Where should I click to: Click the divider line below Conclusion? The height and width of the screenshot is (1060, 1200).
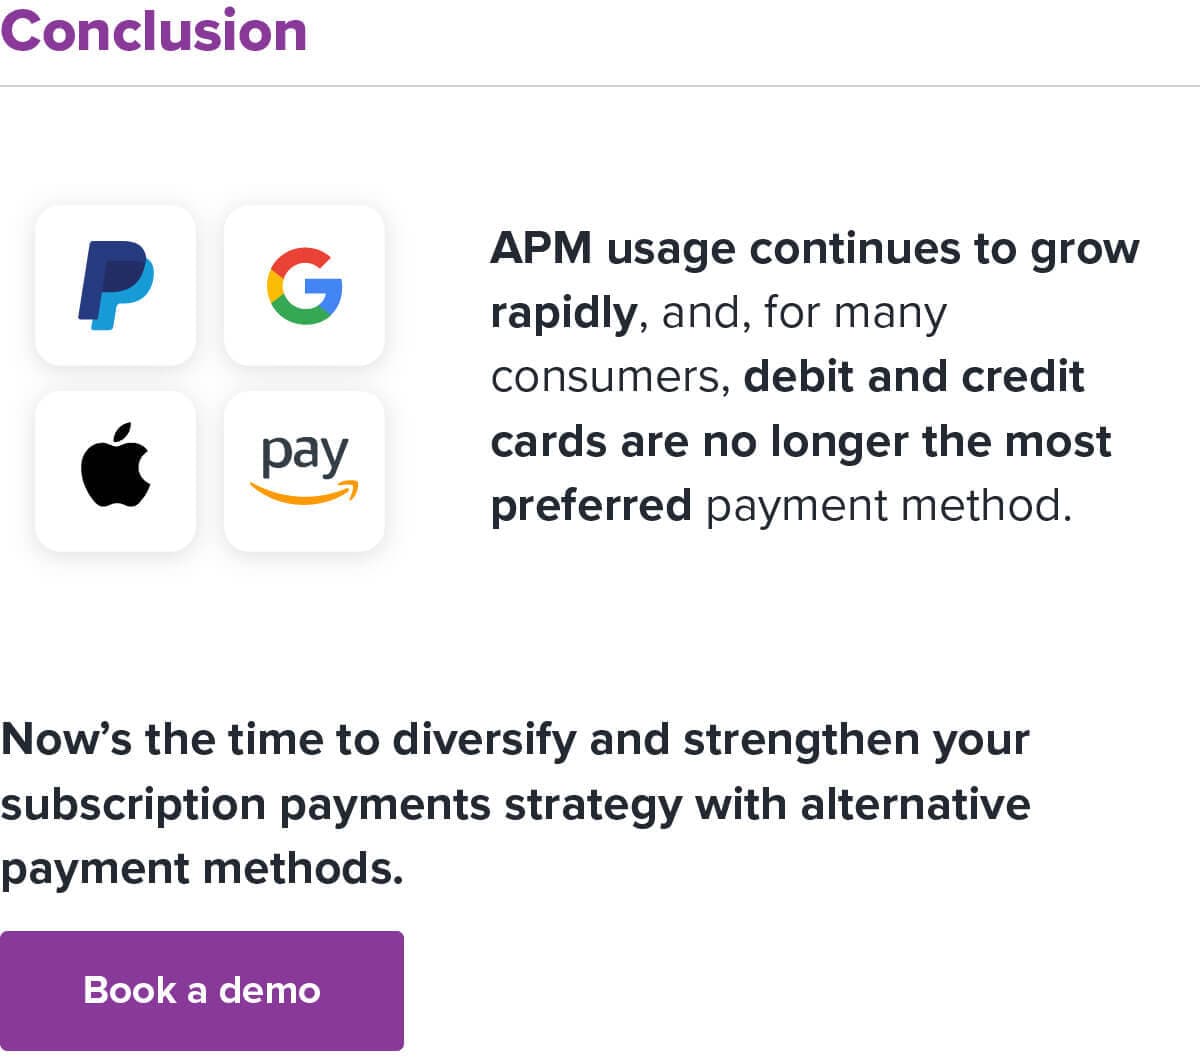click(600, 86)
